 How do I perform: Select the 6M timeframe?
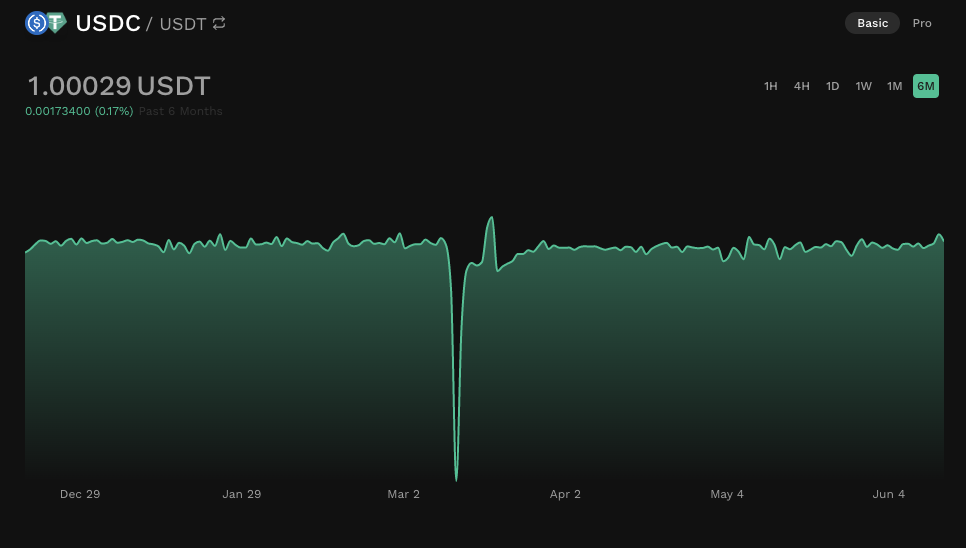[x=926, y=86]
